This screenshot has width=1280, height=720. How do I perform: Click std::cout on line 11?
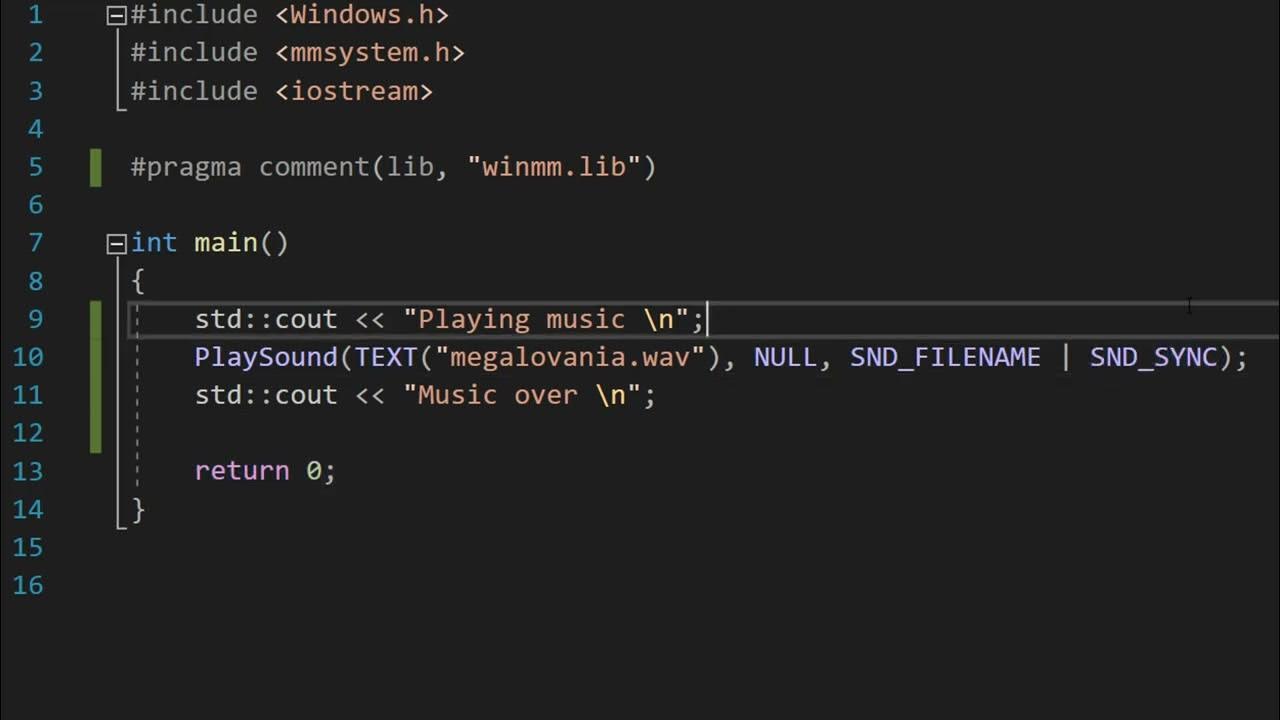(x=266, y=395)
